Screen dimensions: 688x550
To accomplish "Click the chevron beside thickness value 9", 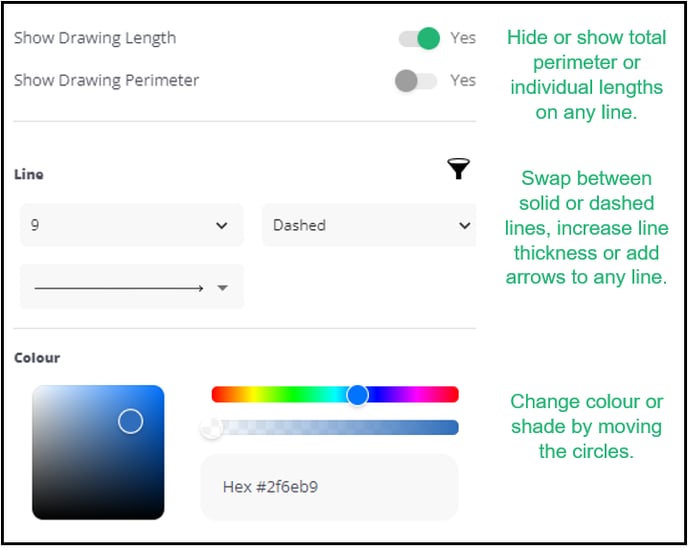I will [222, 226].
